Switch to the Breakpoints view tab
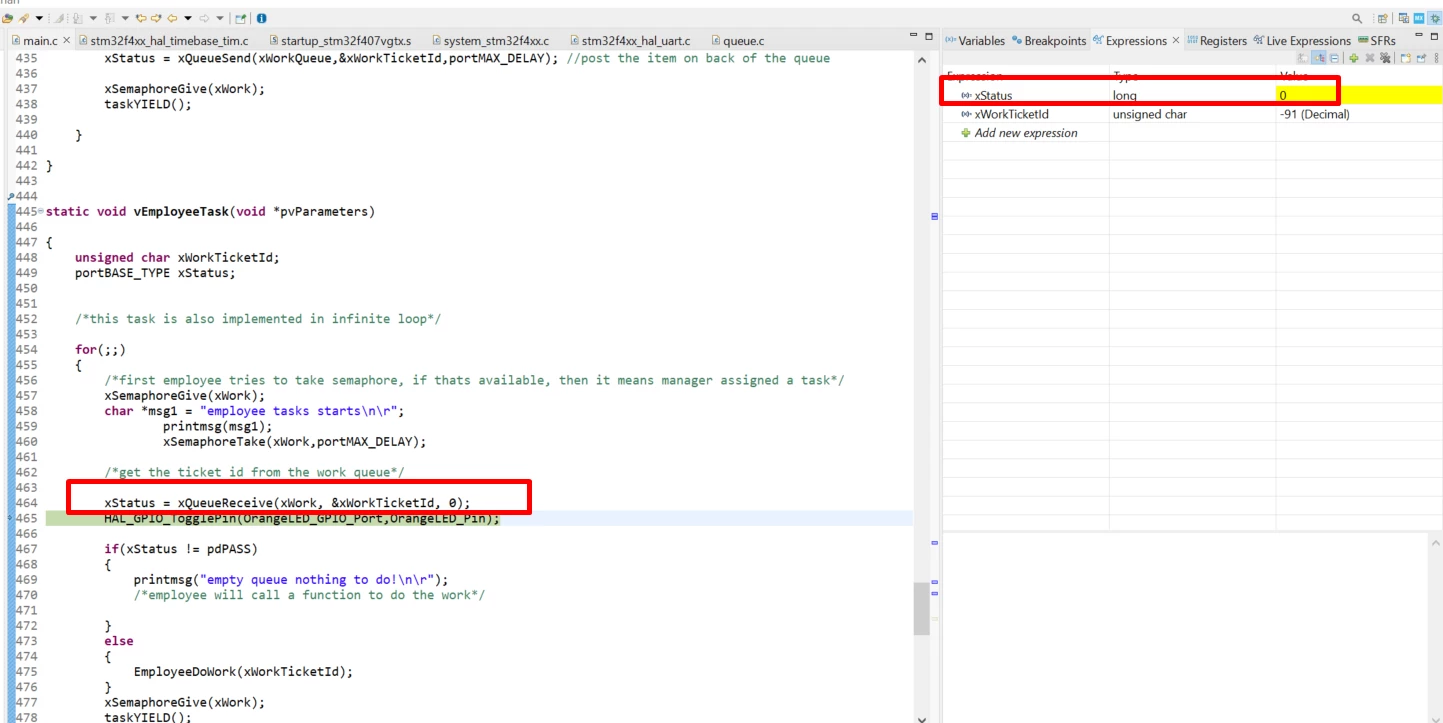The height and width of the screenshot is (723, 1443). pos(1049,41)
